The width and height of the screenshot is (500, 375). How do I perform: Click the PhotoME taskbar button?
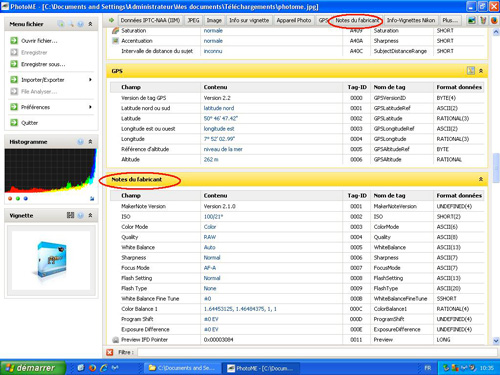261,368
